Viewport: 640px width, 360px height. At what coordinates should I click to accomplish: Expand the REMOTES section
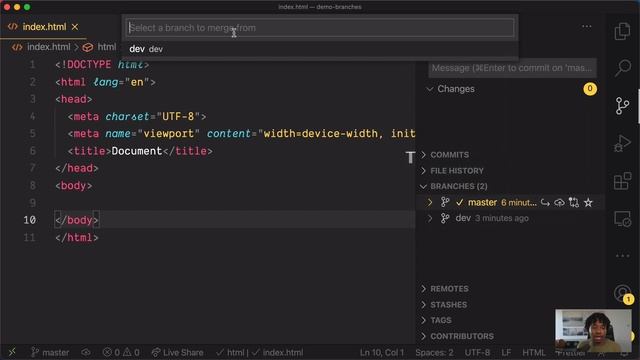tap(424, 289)
